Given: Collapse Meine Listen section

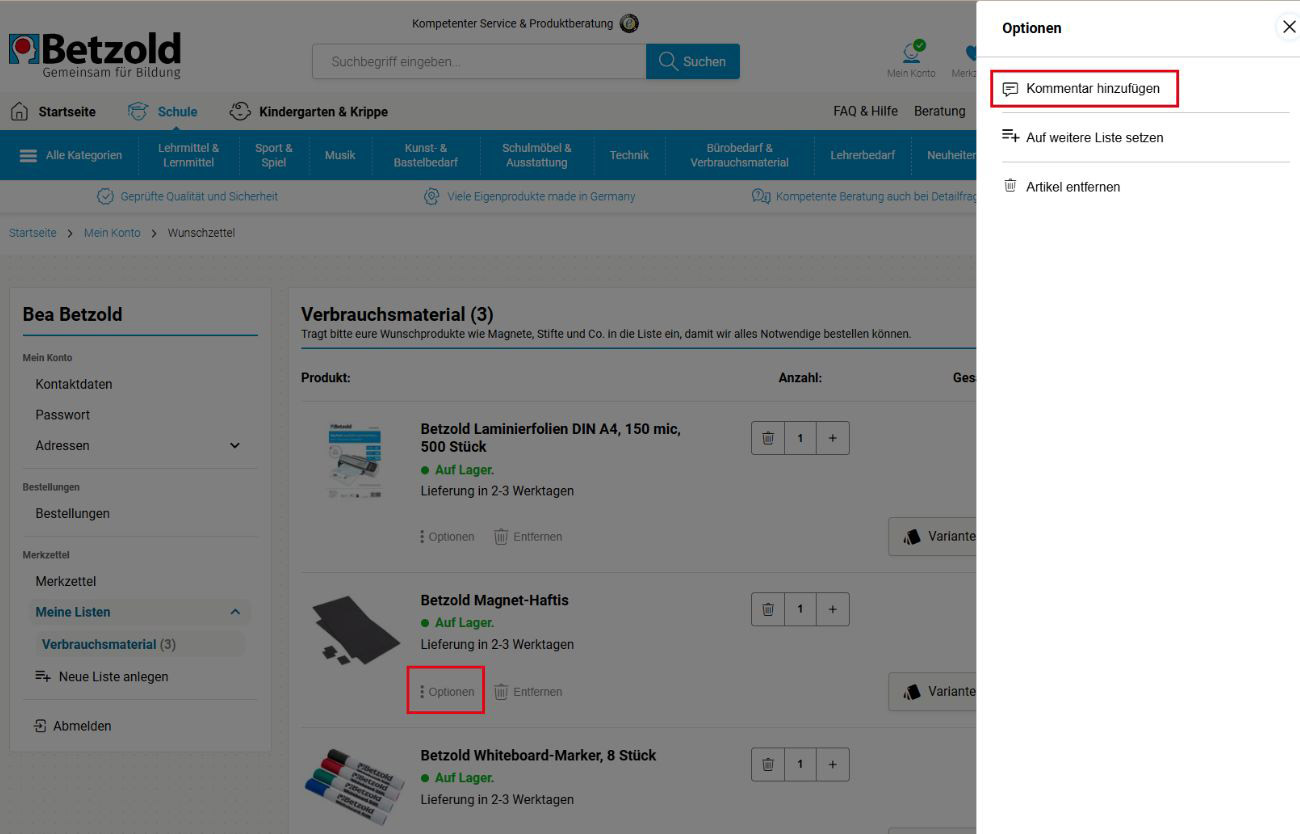Looking at the screenshot, I should pyautogui.click(x=235, y=612).
